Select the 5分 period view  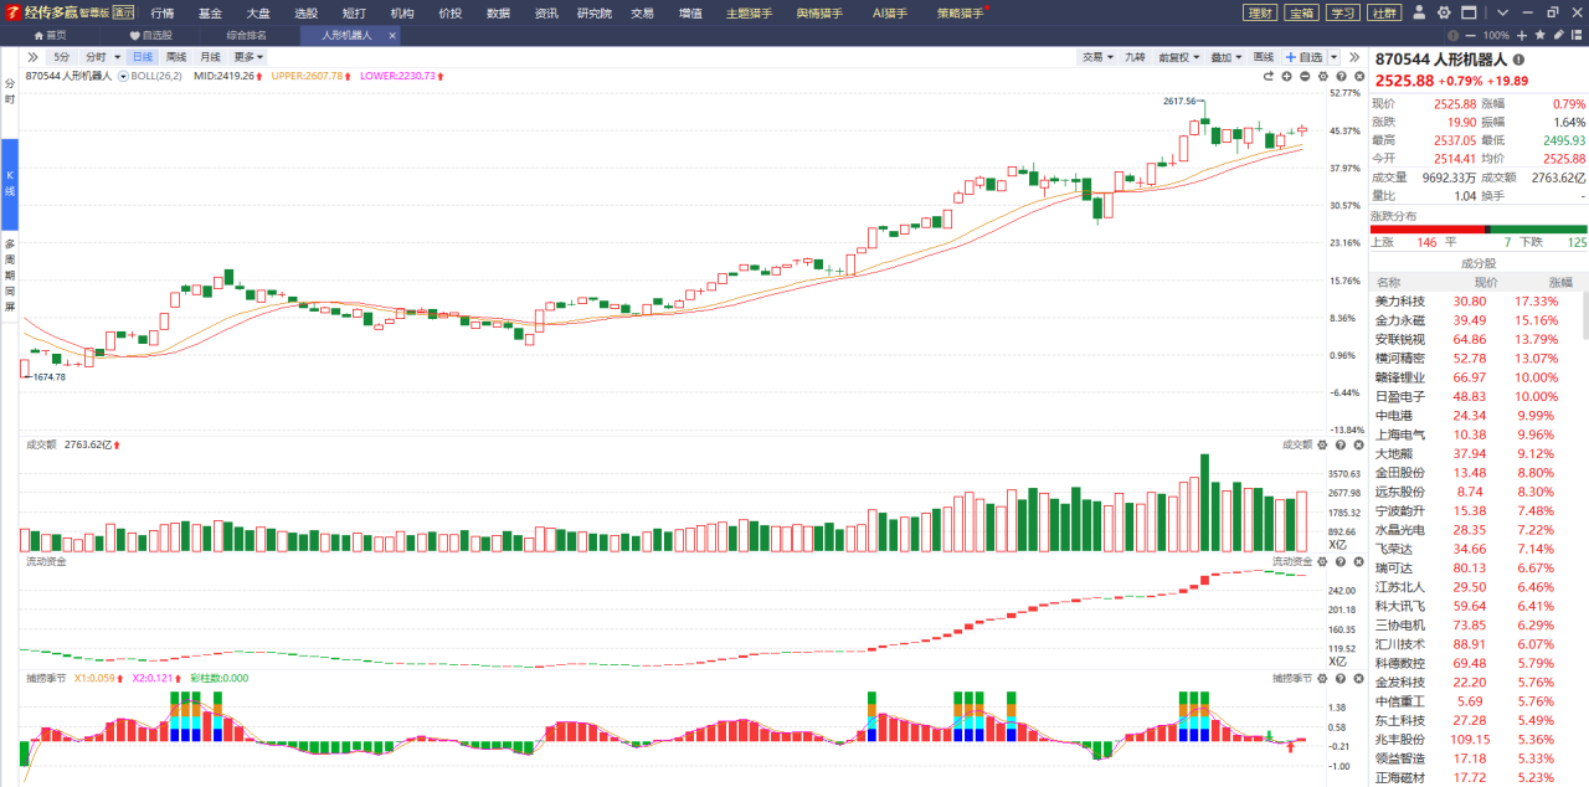(x=62, y=57)
